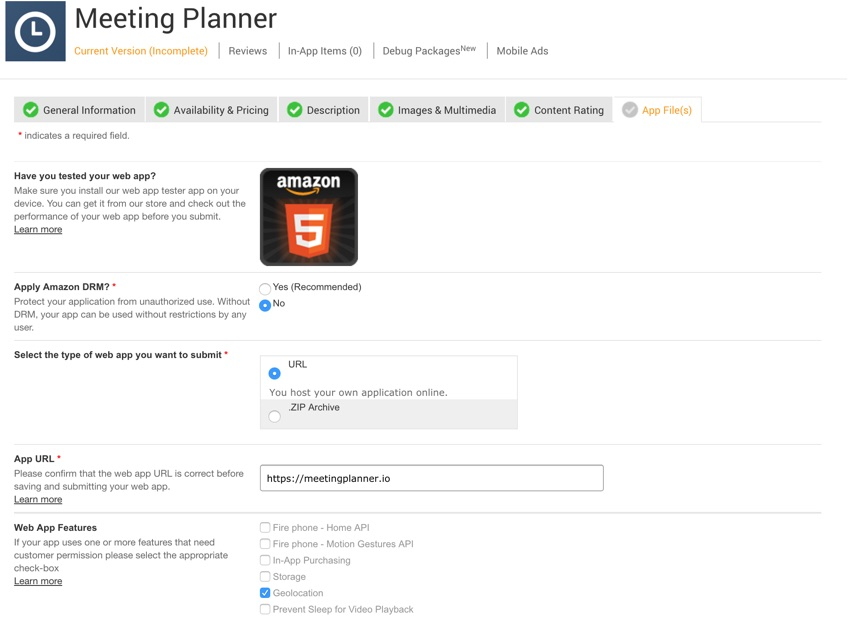Click 'You host your own application online.' text
This screenshot has height=618, width=850.
coord(358,392)
